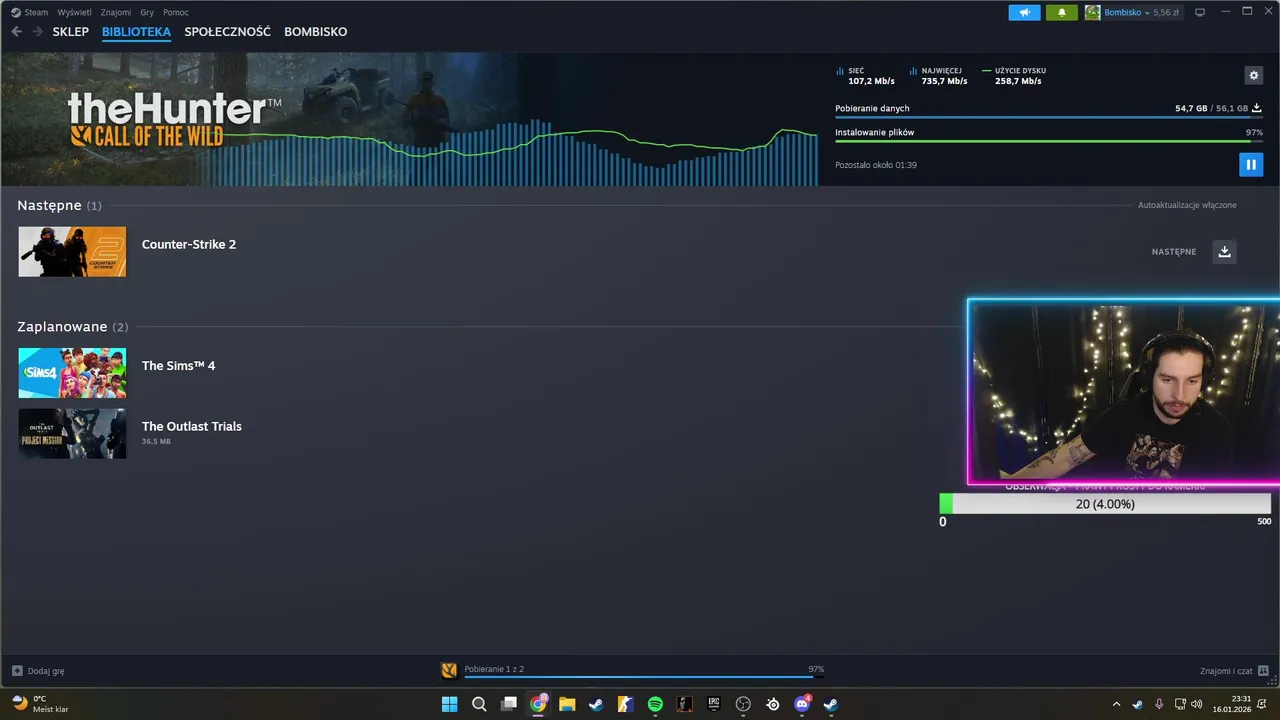Pause theHunter download
The width and height of the screenshot is (1280, 720).
1251,164
